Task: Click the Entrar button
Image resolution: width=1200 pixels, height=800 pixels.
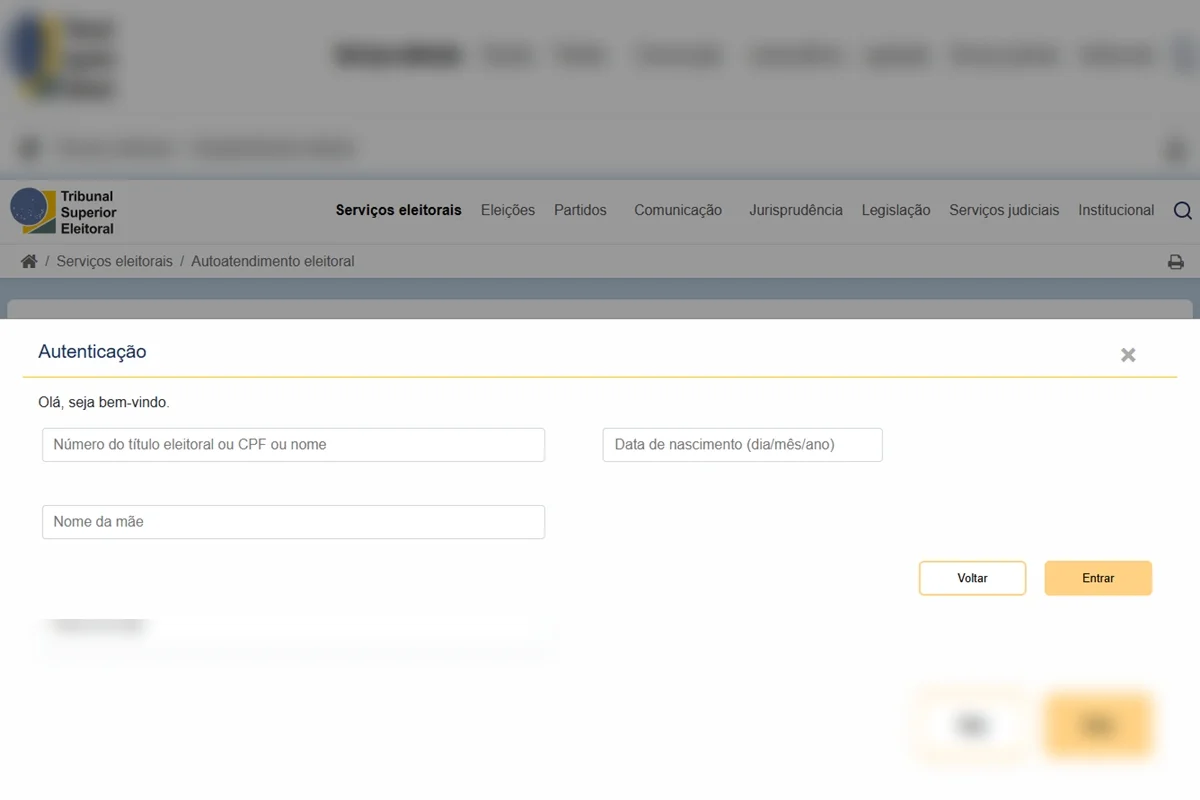Action: point(1098,578)
